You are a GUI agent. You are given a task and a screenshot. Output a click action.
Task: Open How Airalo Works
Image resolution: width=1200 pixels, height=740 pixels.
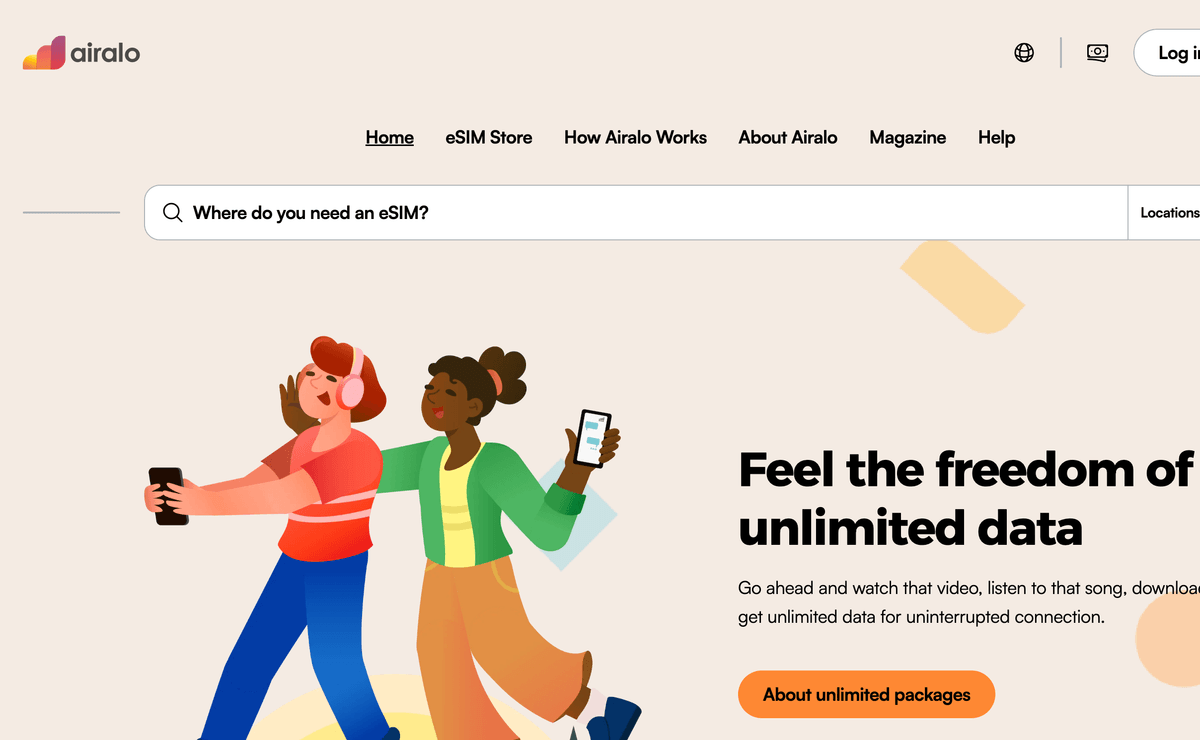636,138
